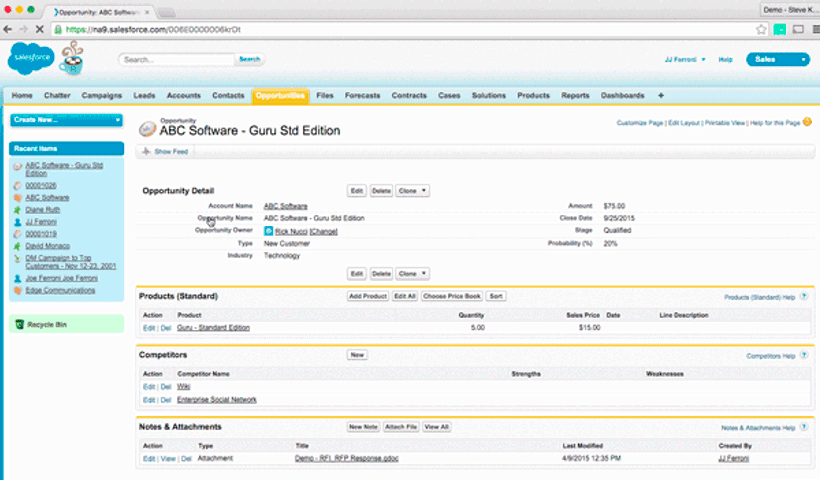
Task: Open the Edge Communications recent item
Action: pos(60,290)
